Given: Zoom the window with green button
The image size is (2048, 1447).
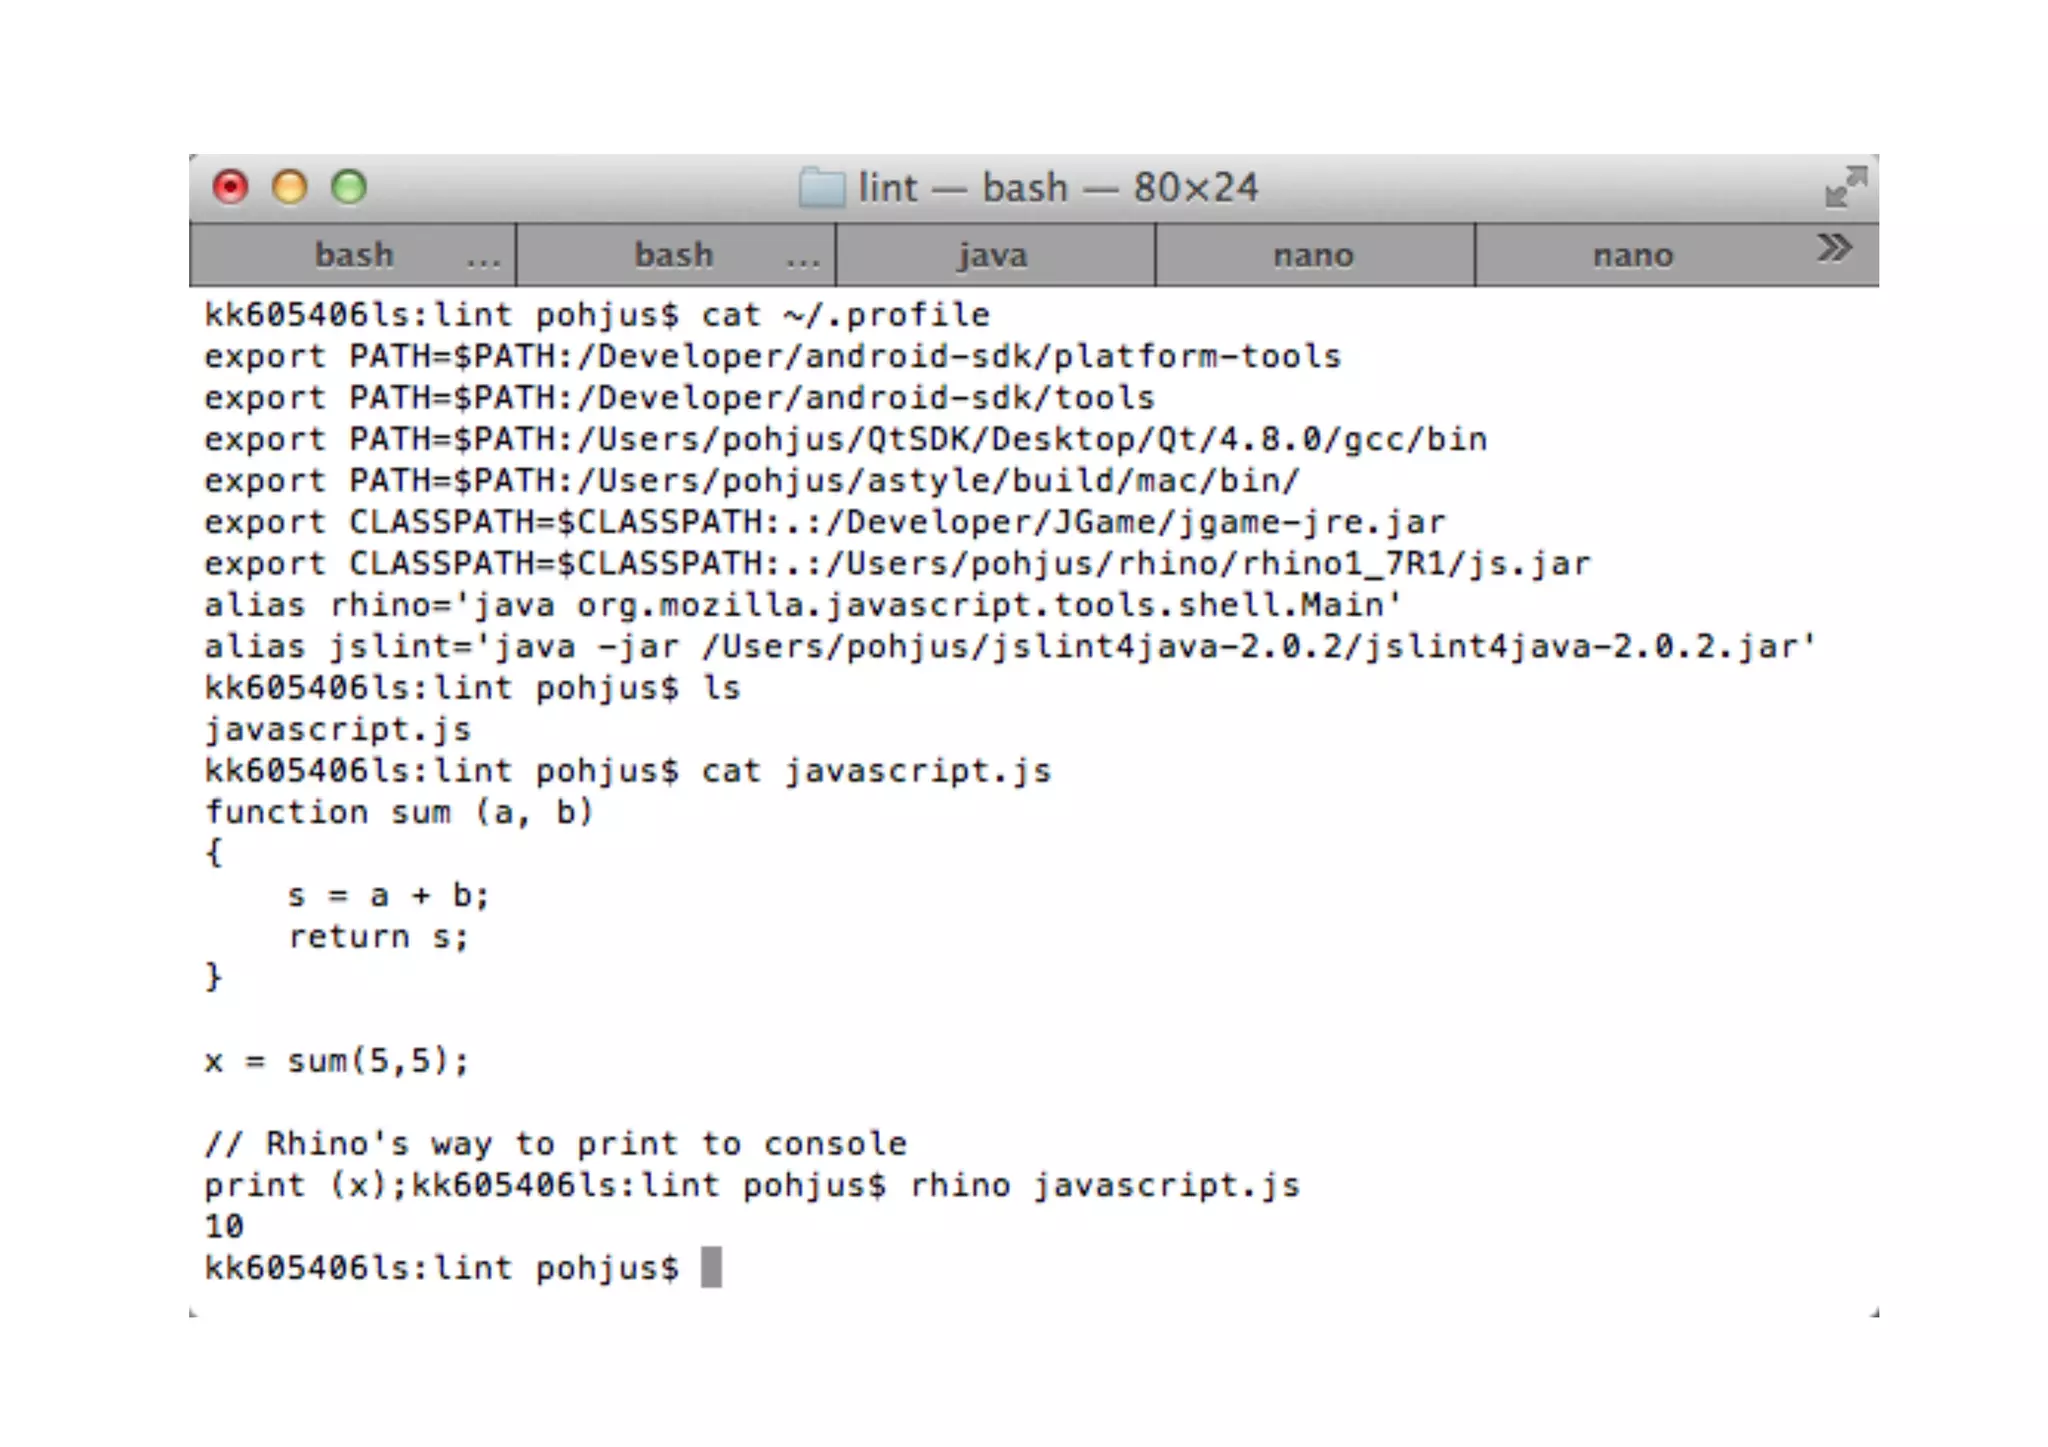Looking at the screenshot, I should (x=349, y=187).
